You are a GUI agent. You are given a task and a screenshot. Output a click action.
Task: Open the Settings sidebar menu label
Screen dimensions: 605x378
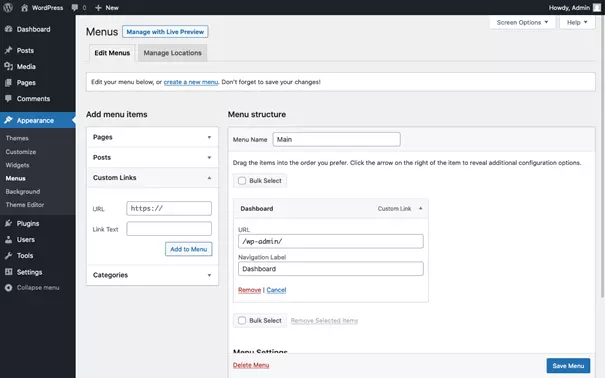coord(29,272)
